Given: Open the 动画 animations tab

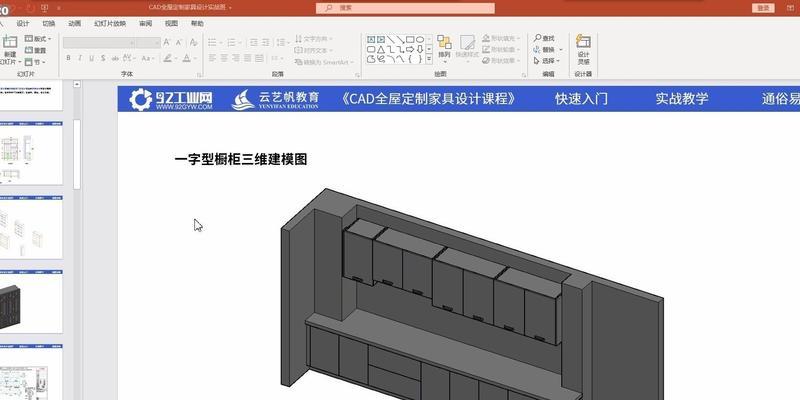Looking at the screenshot, I should pos(74,23).
